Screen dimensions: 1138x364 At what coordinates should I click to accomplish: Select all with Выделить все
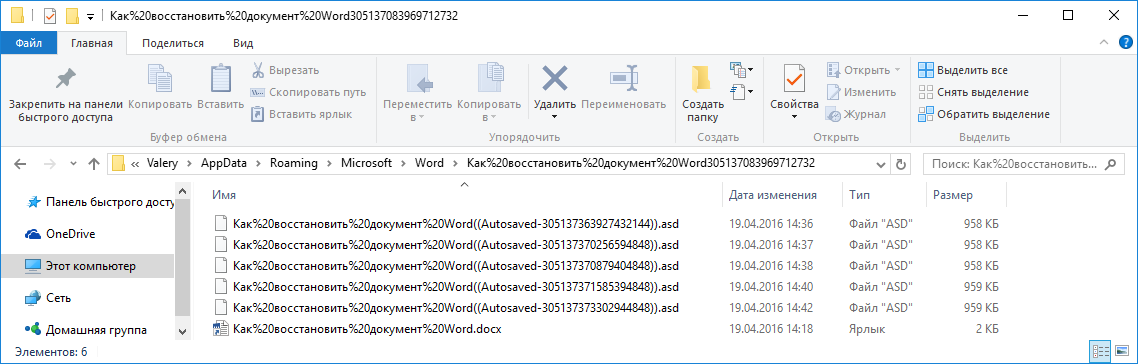click(963, 70)
